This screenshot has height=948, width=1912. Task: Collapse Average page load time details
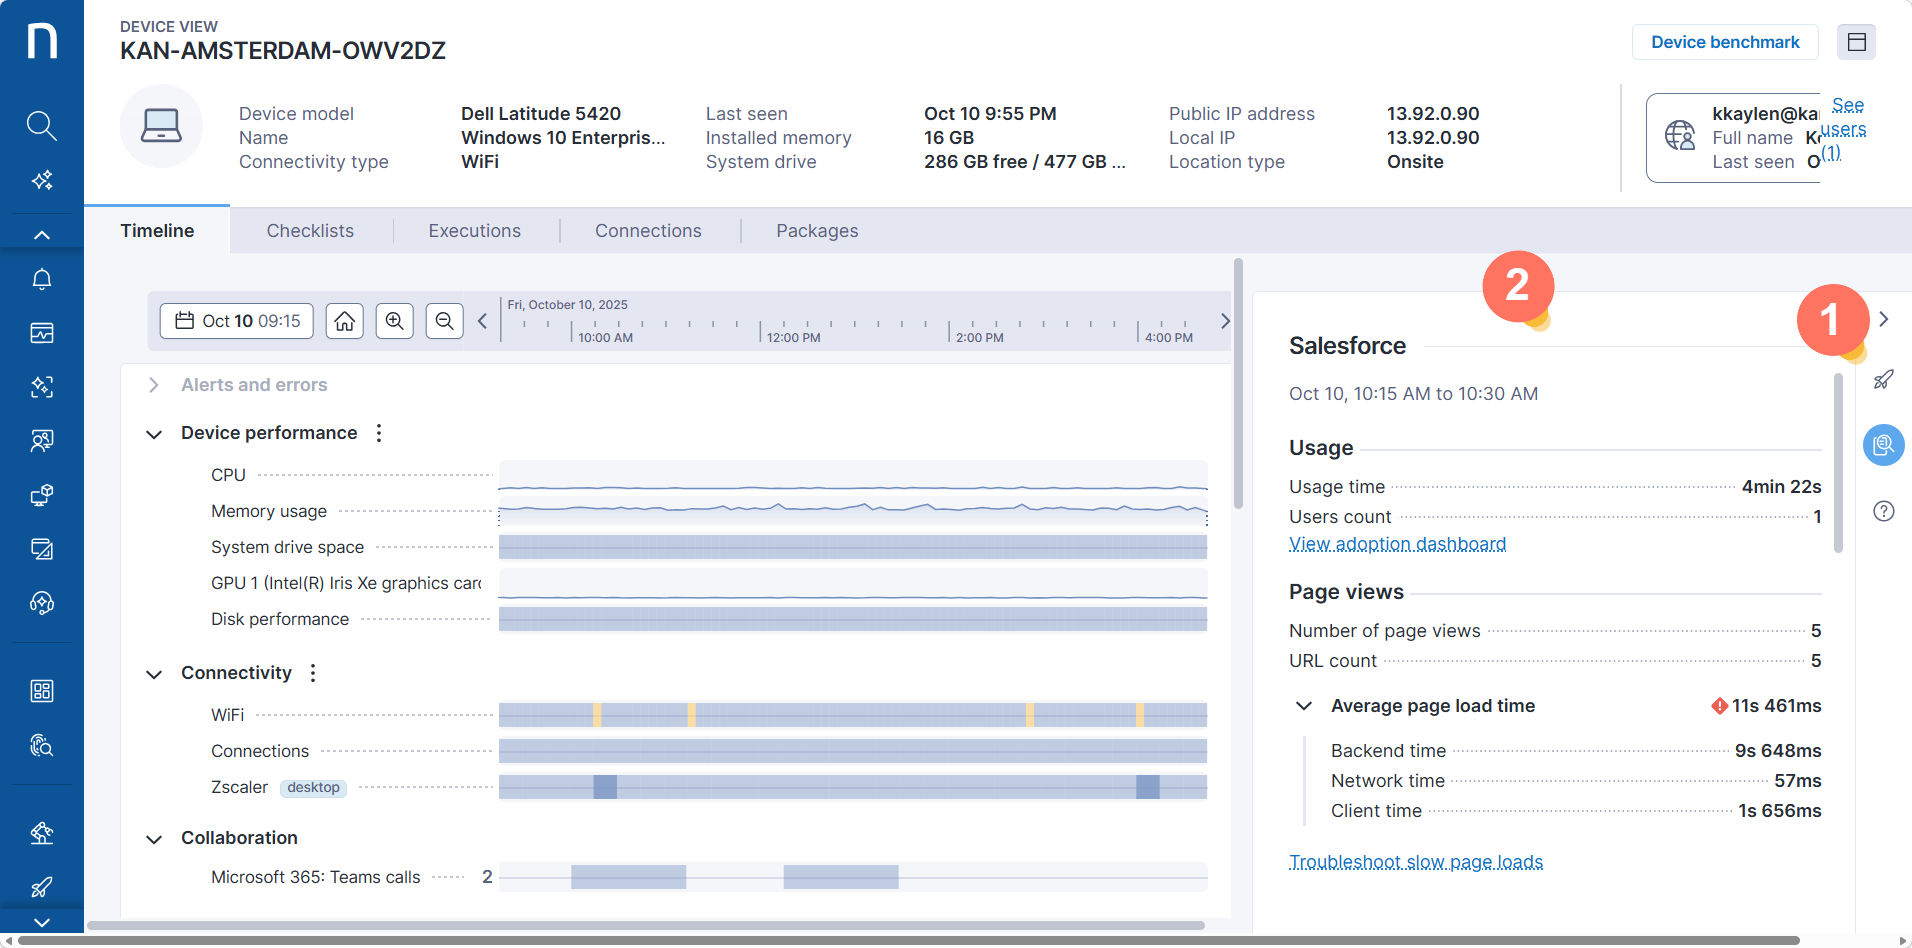pyautogui.click(x=1304, y=706)
